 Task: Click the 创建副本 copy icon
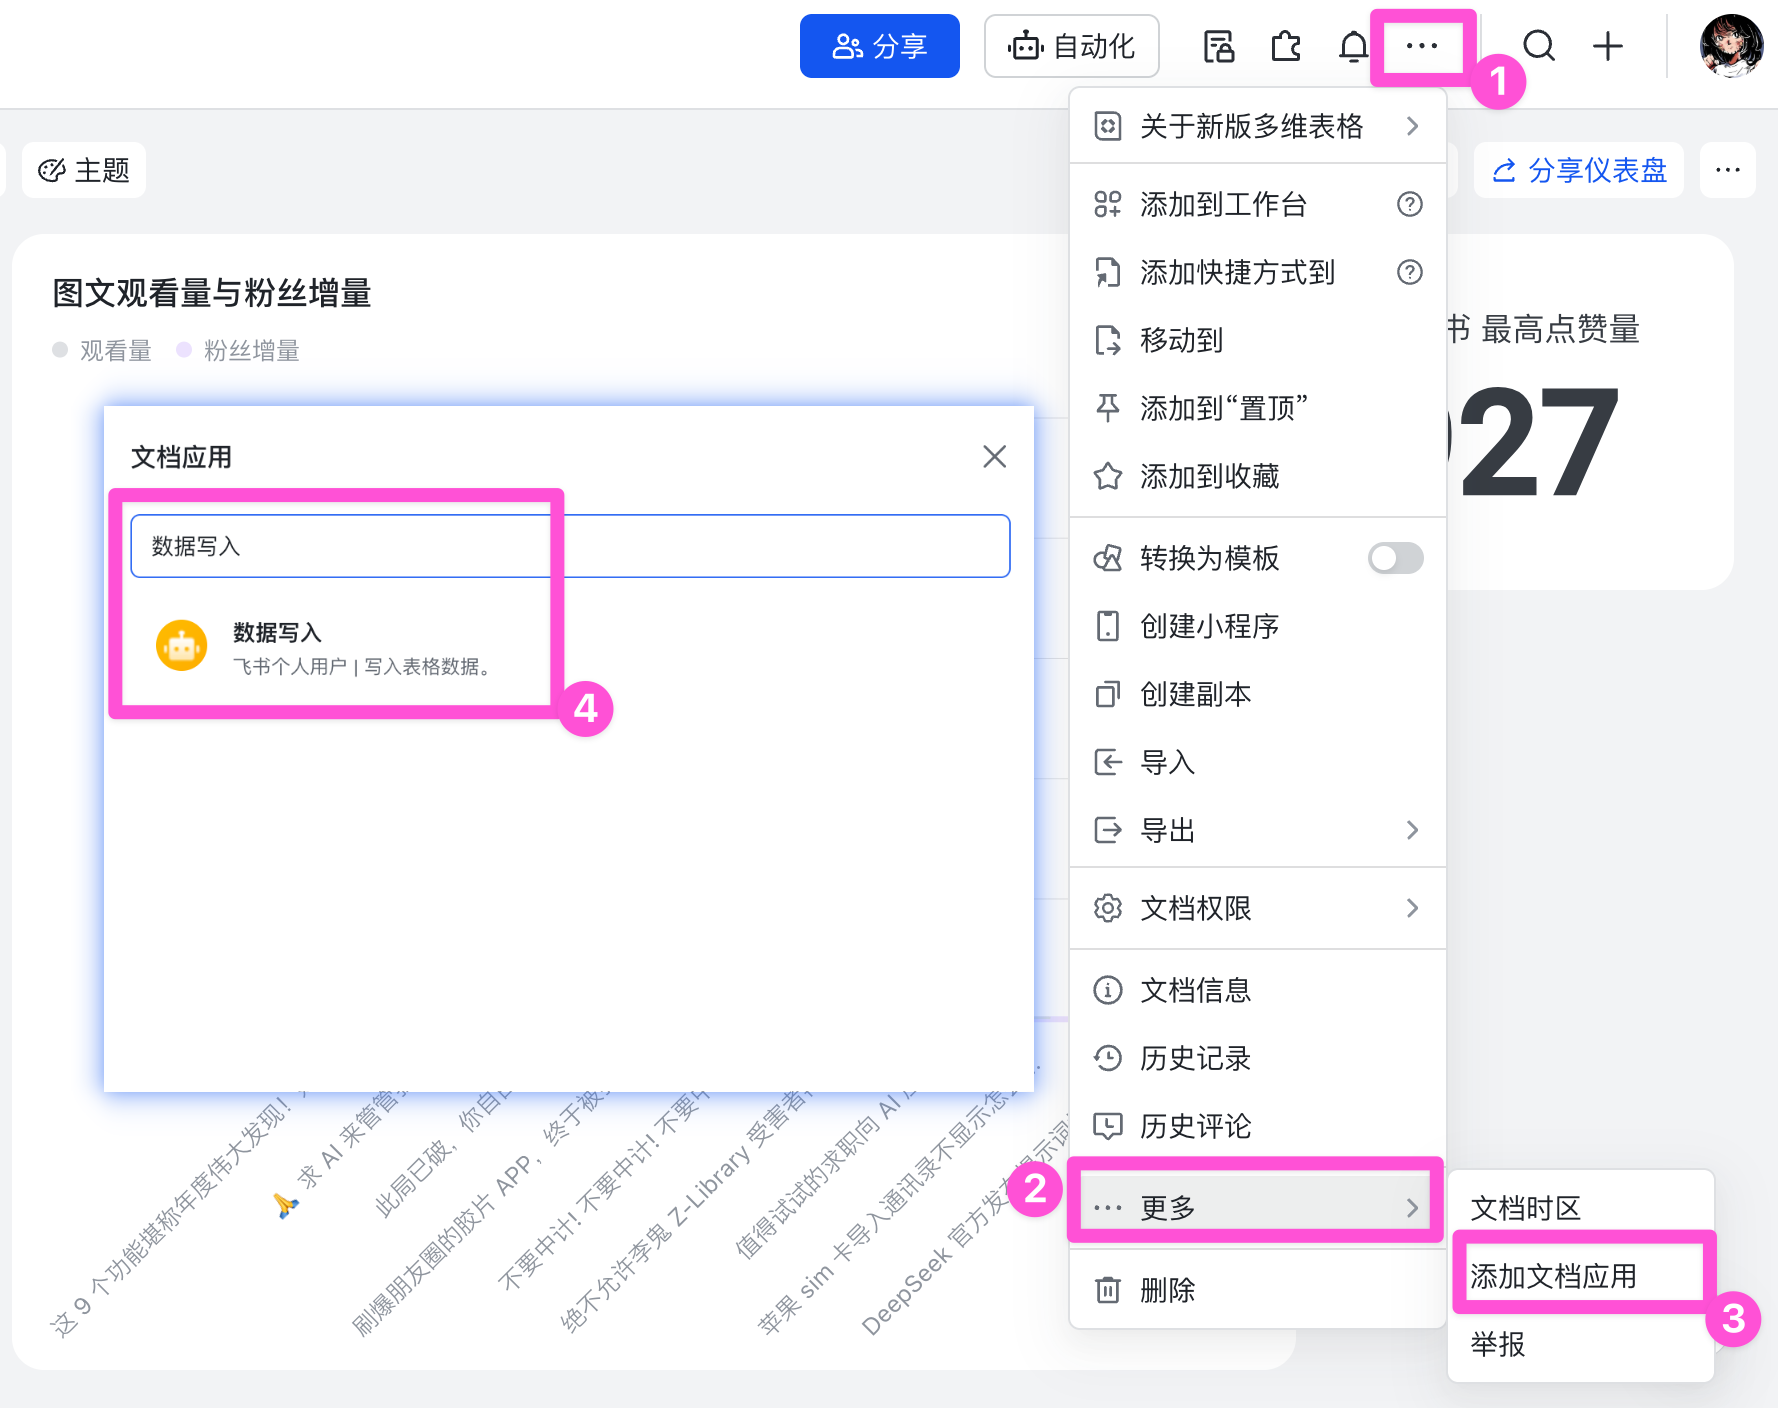click(x=1108, y=694)
